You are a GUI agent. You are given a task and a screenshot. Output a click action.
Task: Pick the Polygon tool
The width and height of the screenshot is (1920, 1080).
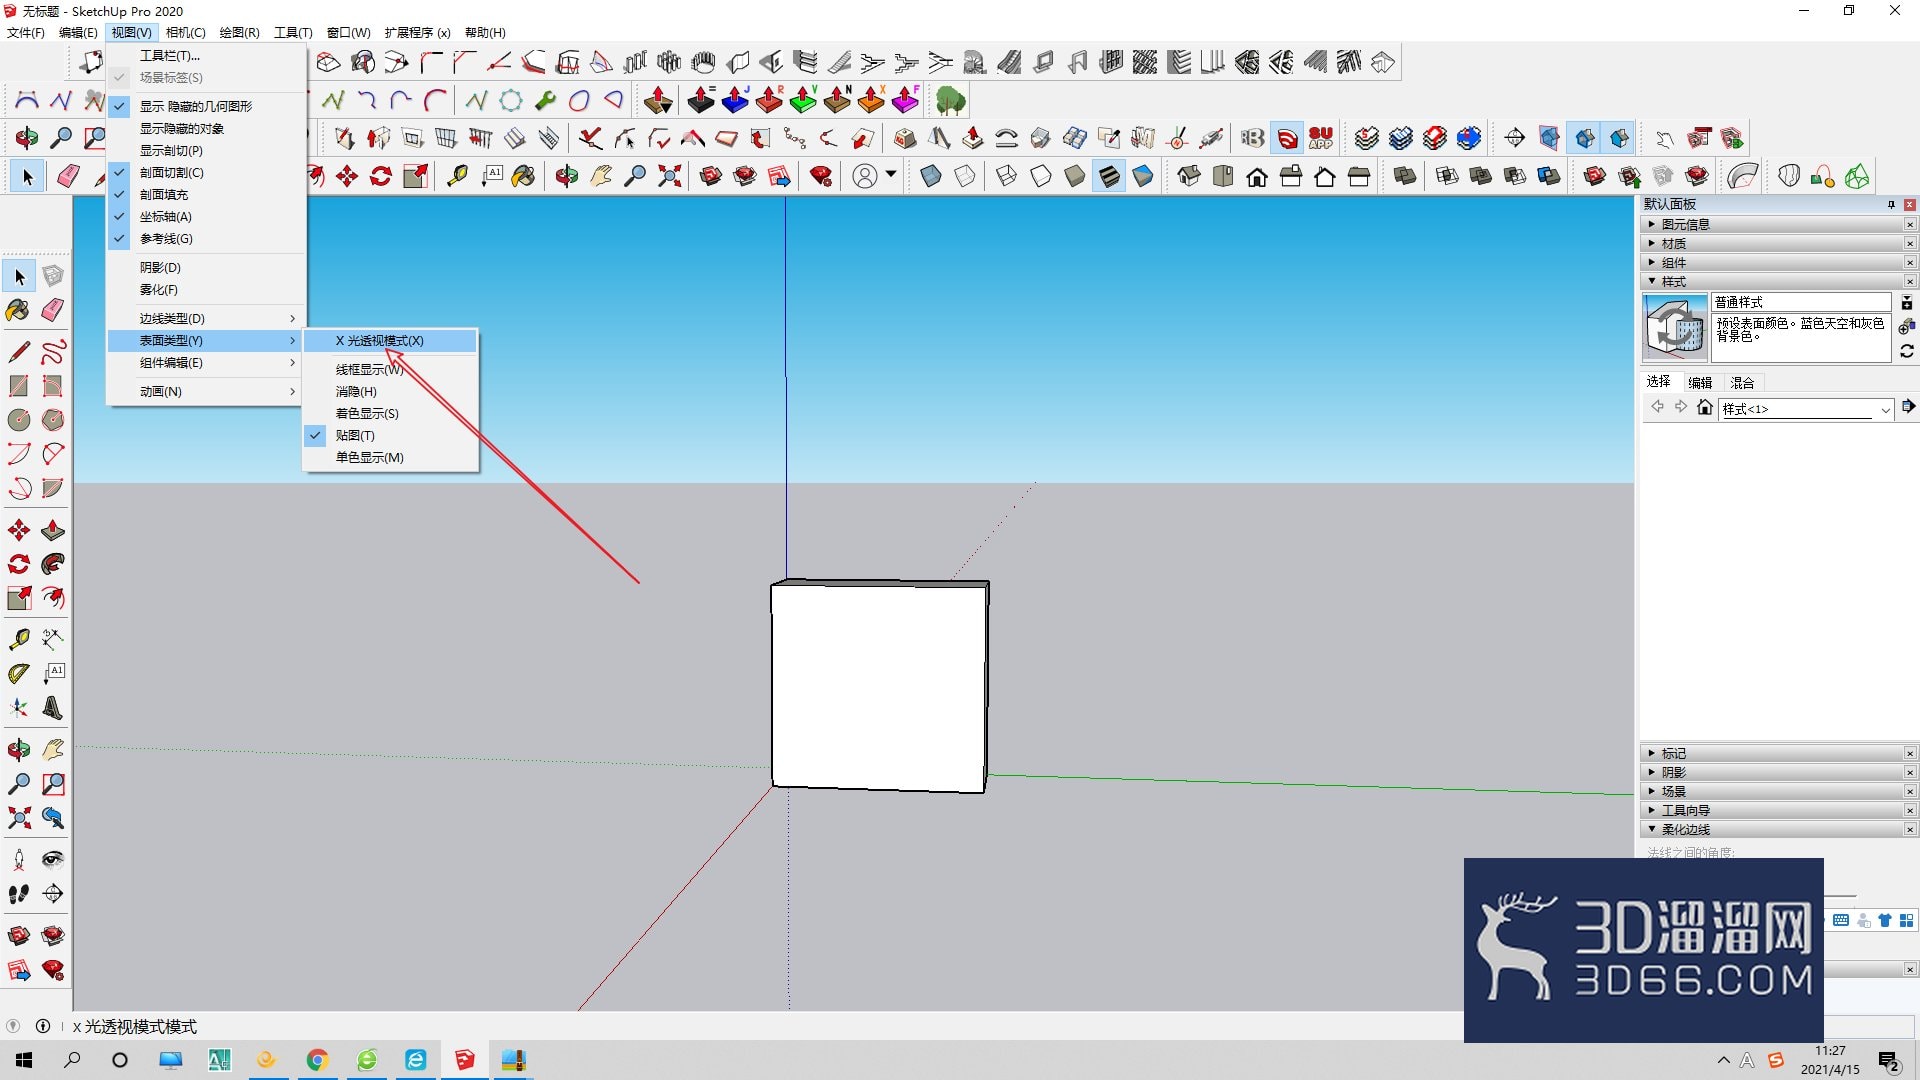[x=53, y=420]
